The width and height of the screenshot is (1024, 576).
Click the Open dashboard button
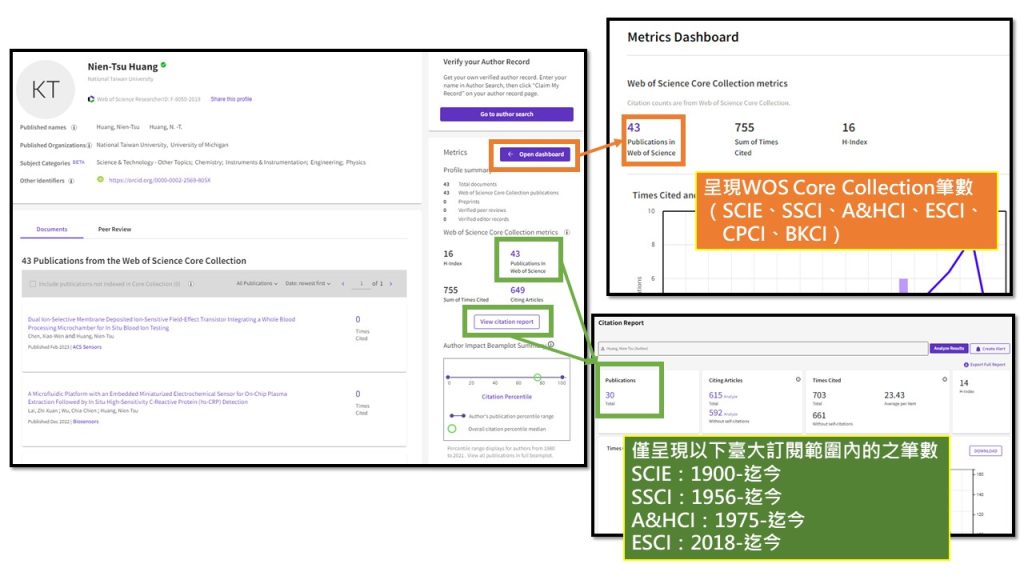536,154
